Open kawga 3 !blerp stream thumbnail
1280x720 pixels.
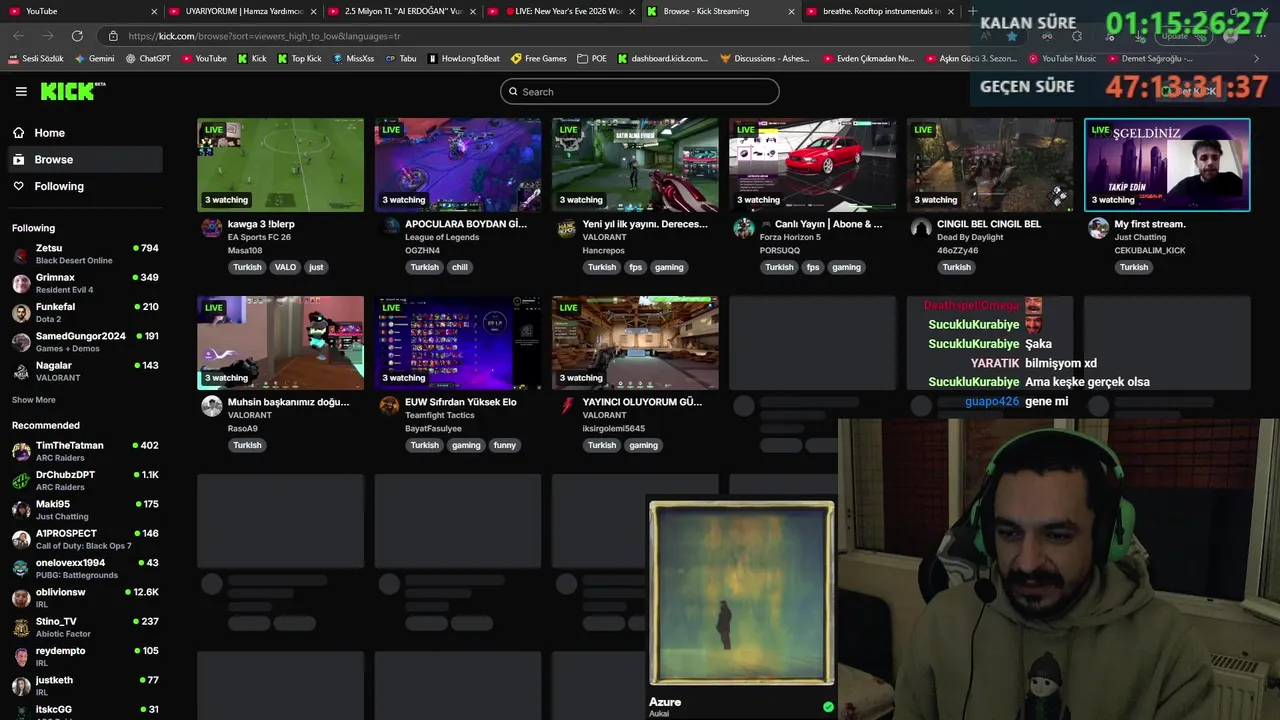[x=280, y=165]
